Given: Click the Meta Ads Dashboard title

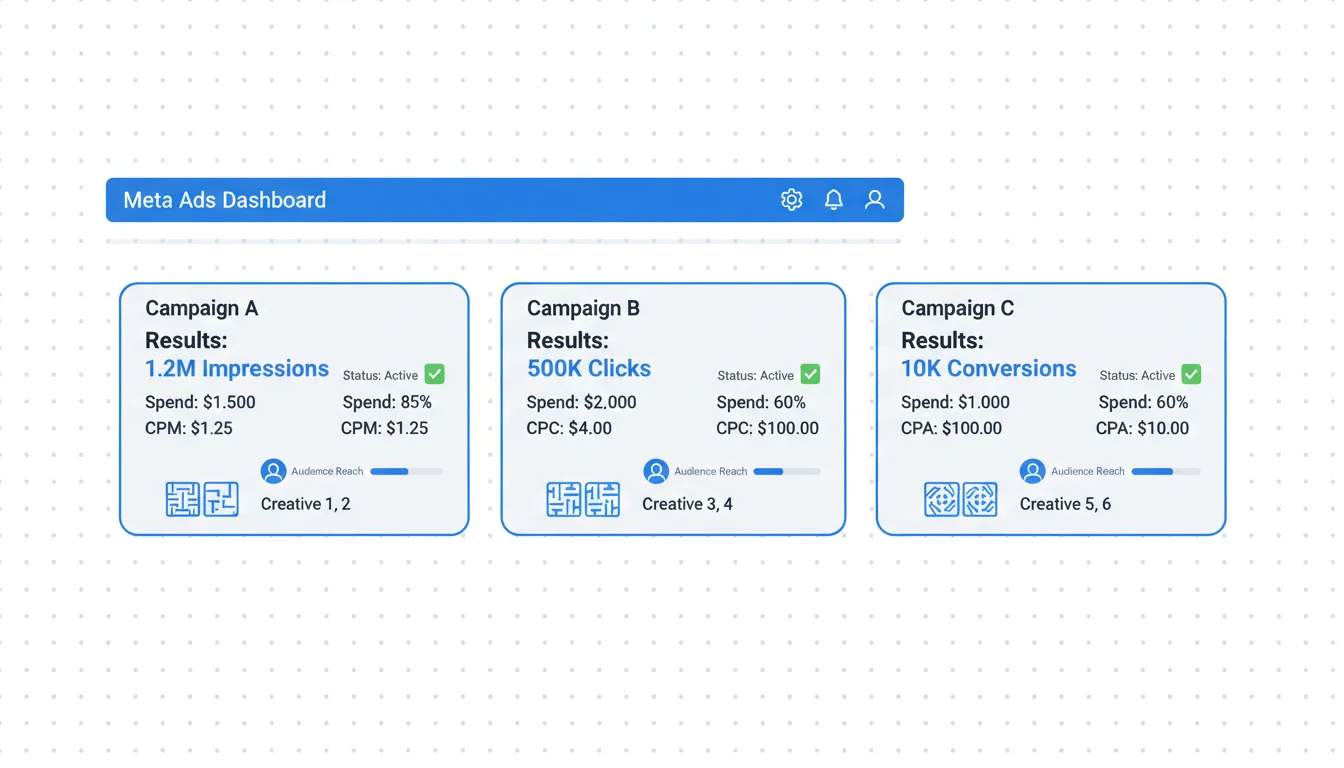Looking at the screenshot, I should point(224,200).
